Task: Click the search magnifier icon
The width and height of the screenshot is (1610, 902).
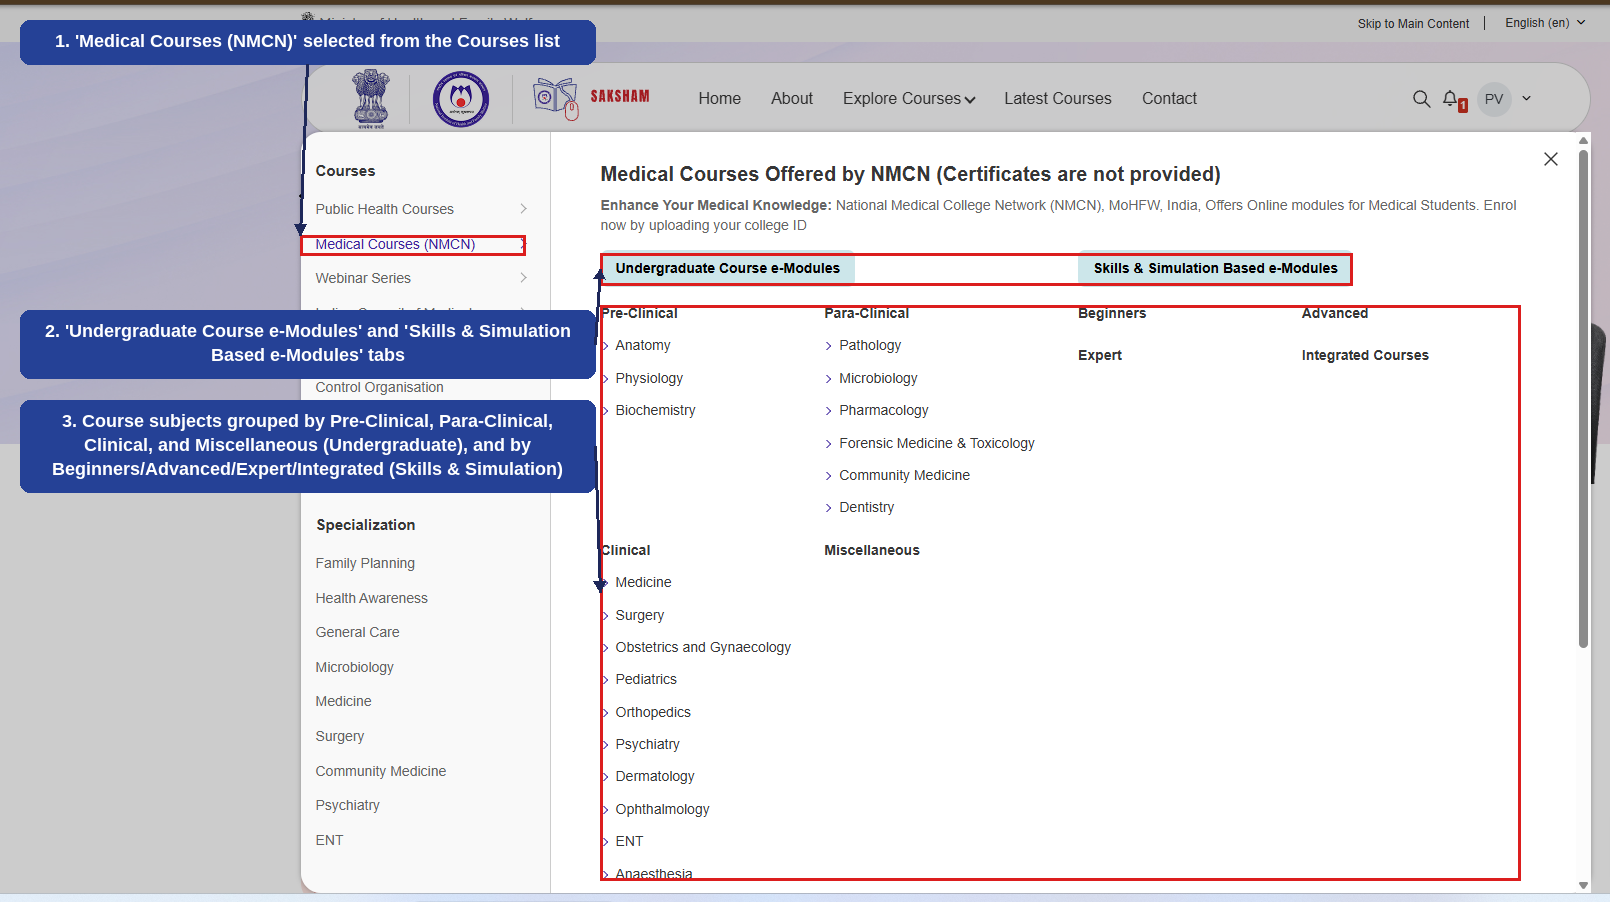Action: click(1421, 99)
